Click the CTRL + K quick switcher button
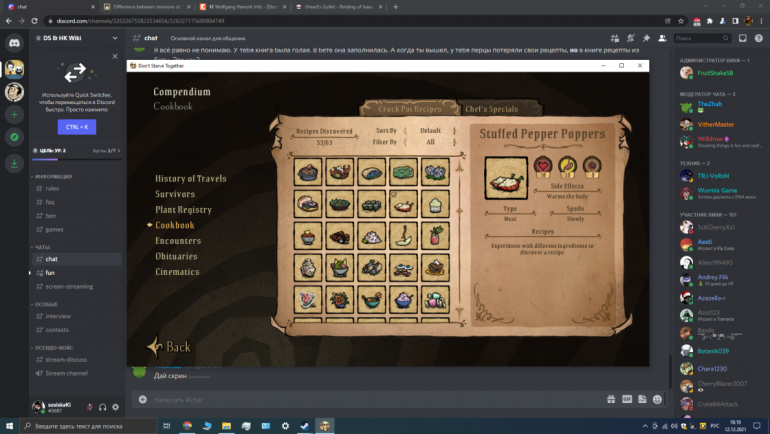 pyautogui.click(x=77, y=127)
